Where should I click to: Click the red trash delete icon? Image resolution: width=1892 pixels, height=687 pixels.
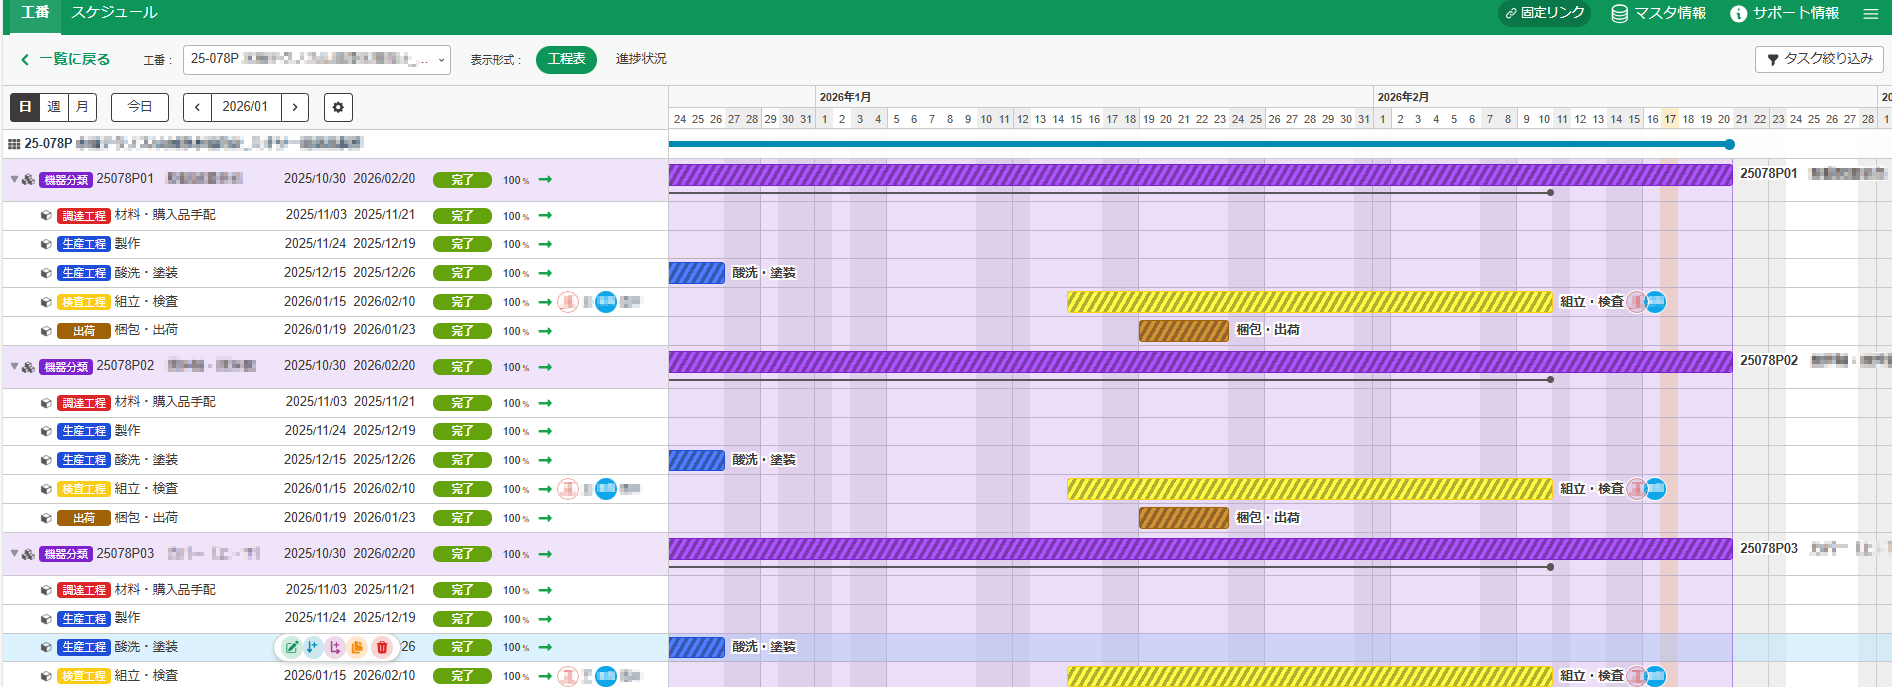pyautogui.click(x=381, y=647)
